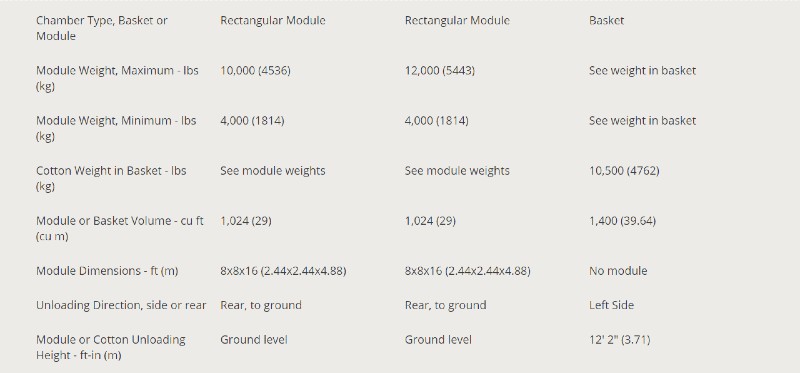Select the Basket chamber type value
This screenshot has width=800, height=373.
point(606,20)
